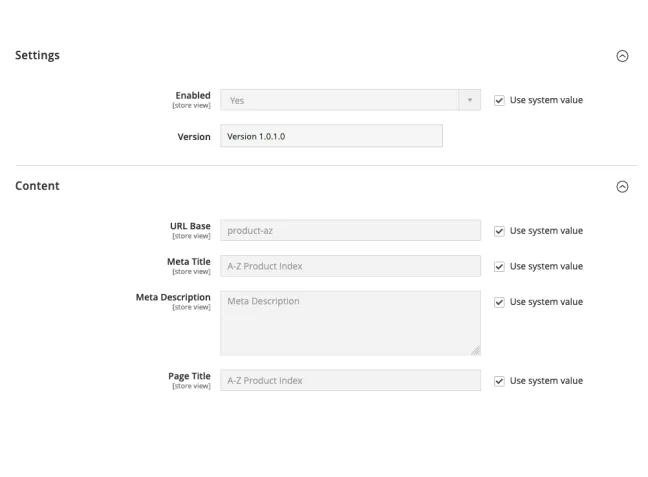Click the Meta Description textarea resize handle
The width and height of the screenshot is (648, 477).
pyautogui.click(x=475, y=350)
